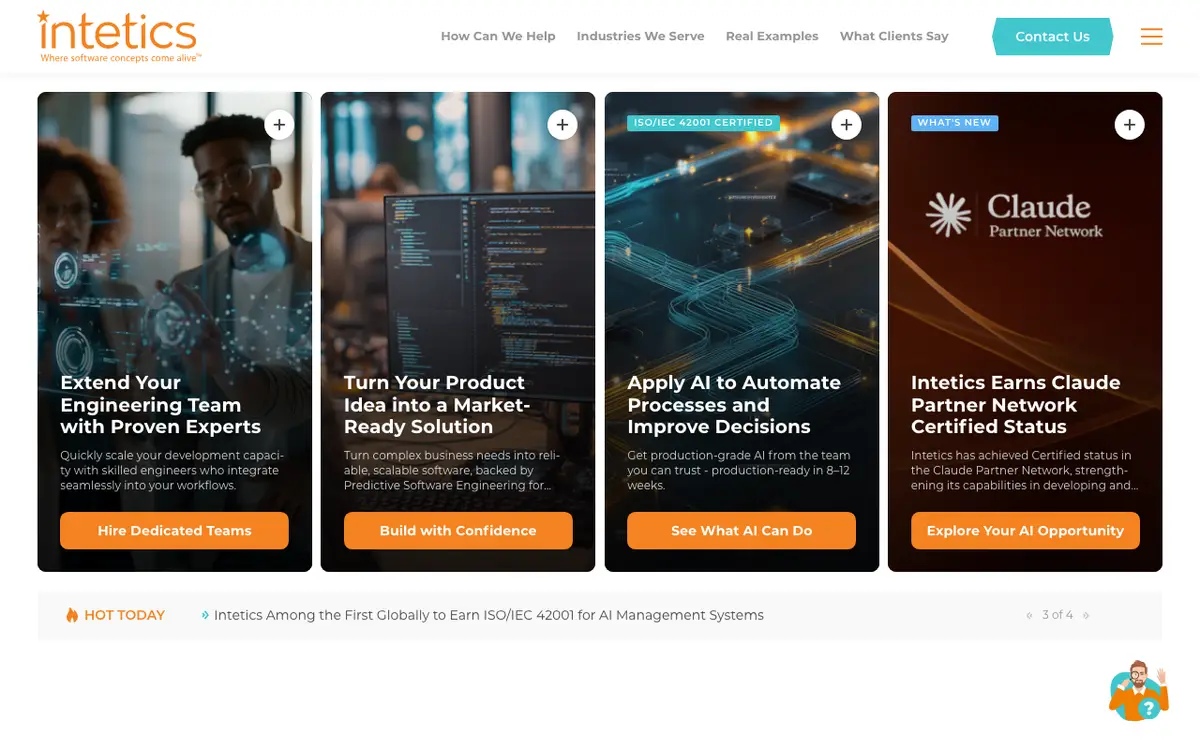Click the Turn Your Product Idea heading
This screenshot has width=1200, height=750.
[x=437, y=405]
